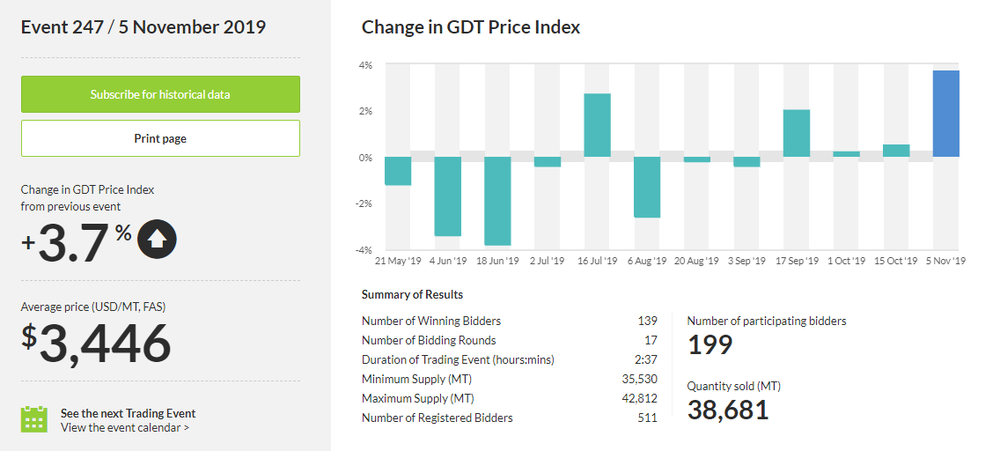Open the View the event calendar link
The width and height of the screenshot is (1000, 451).
tap(125, 427)
